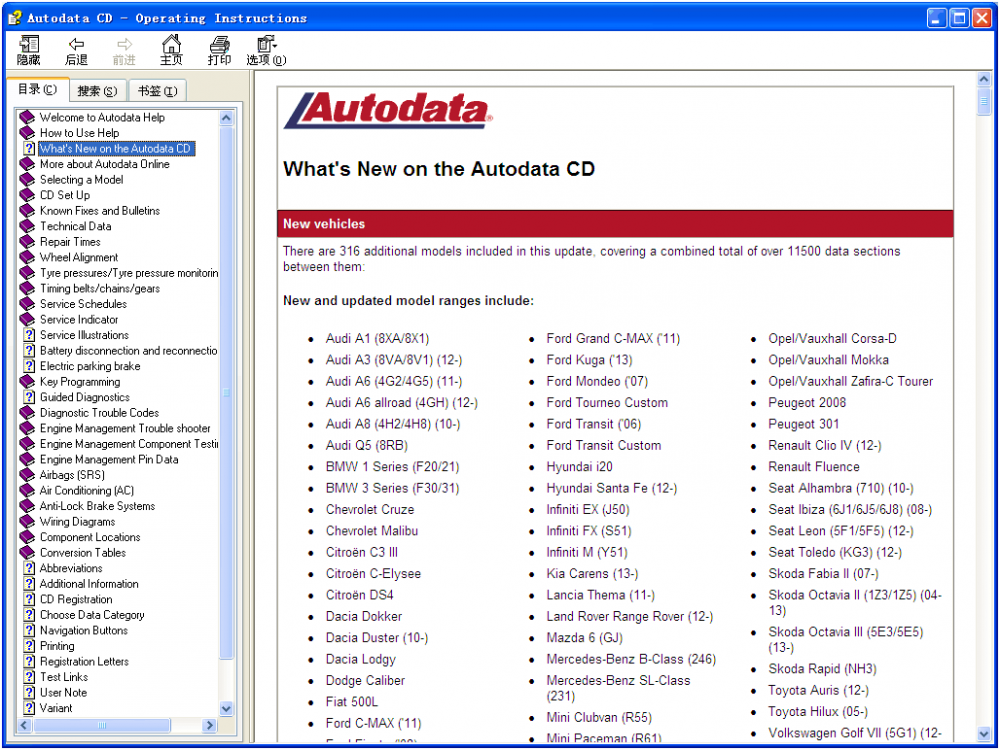Open Additional Information topic
Viewport: 1000px width, 750px height.
click(89, 584)
